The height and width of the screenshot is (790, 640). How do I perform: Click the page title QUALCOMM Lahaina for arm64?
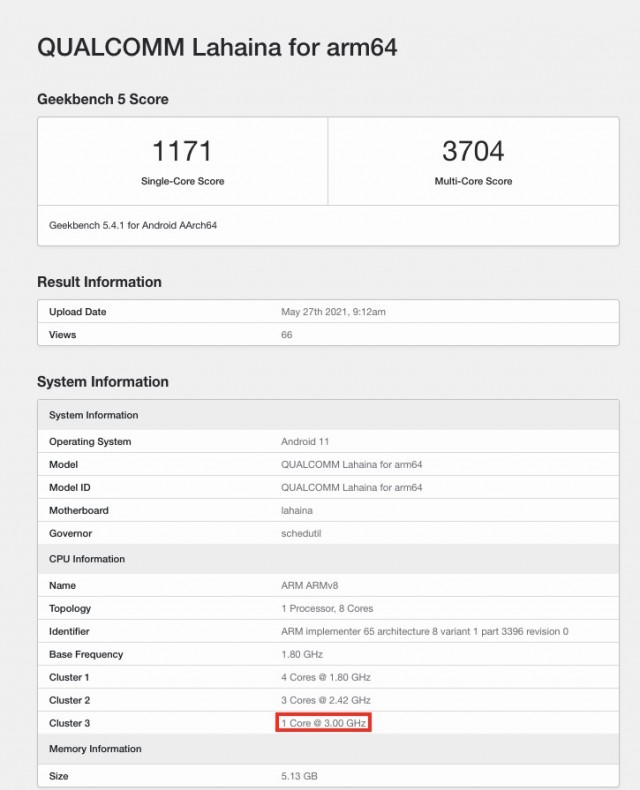pyautogui.click(x=217, y=47)
